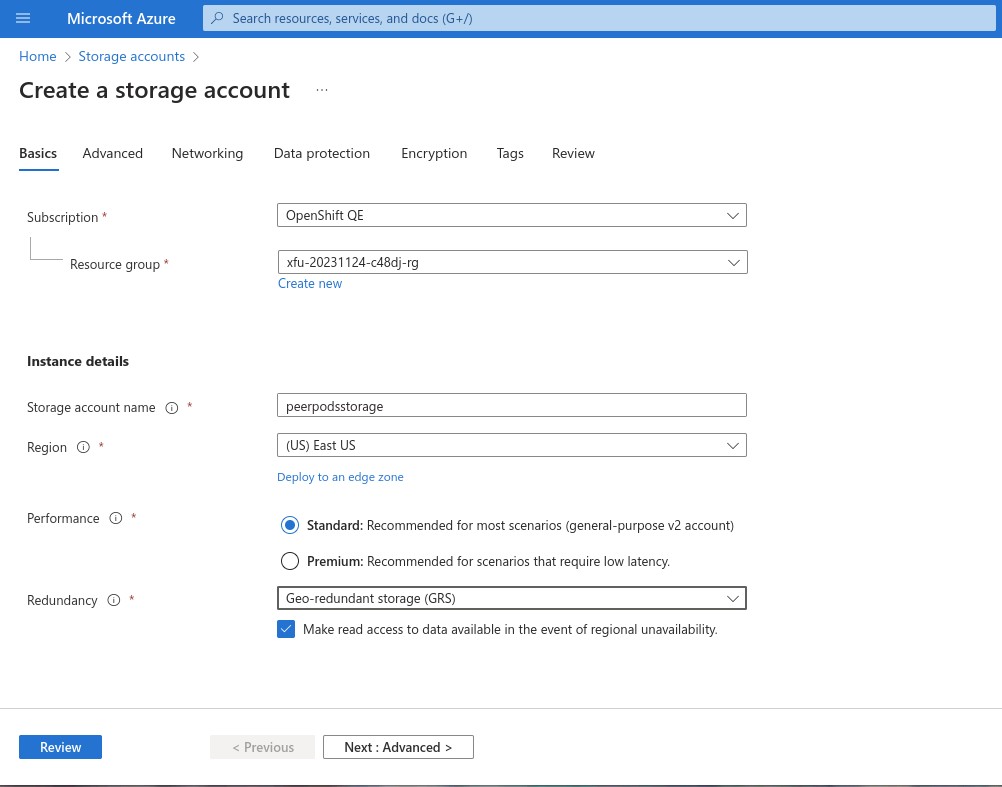
Task: Uncheck the read access availability checkbox
Action: [x=286, y=629]
